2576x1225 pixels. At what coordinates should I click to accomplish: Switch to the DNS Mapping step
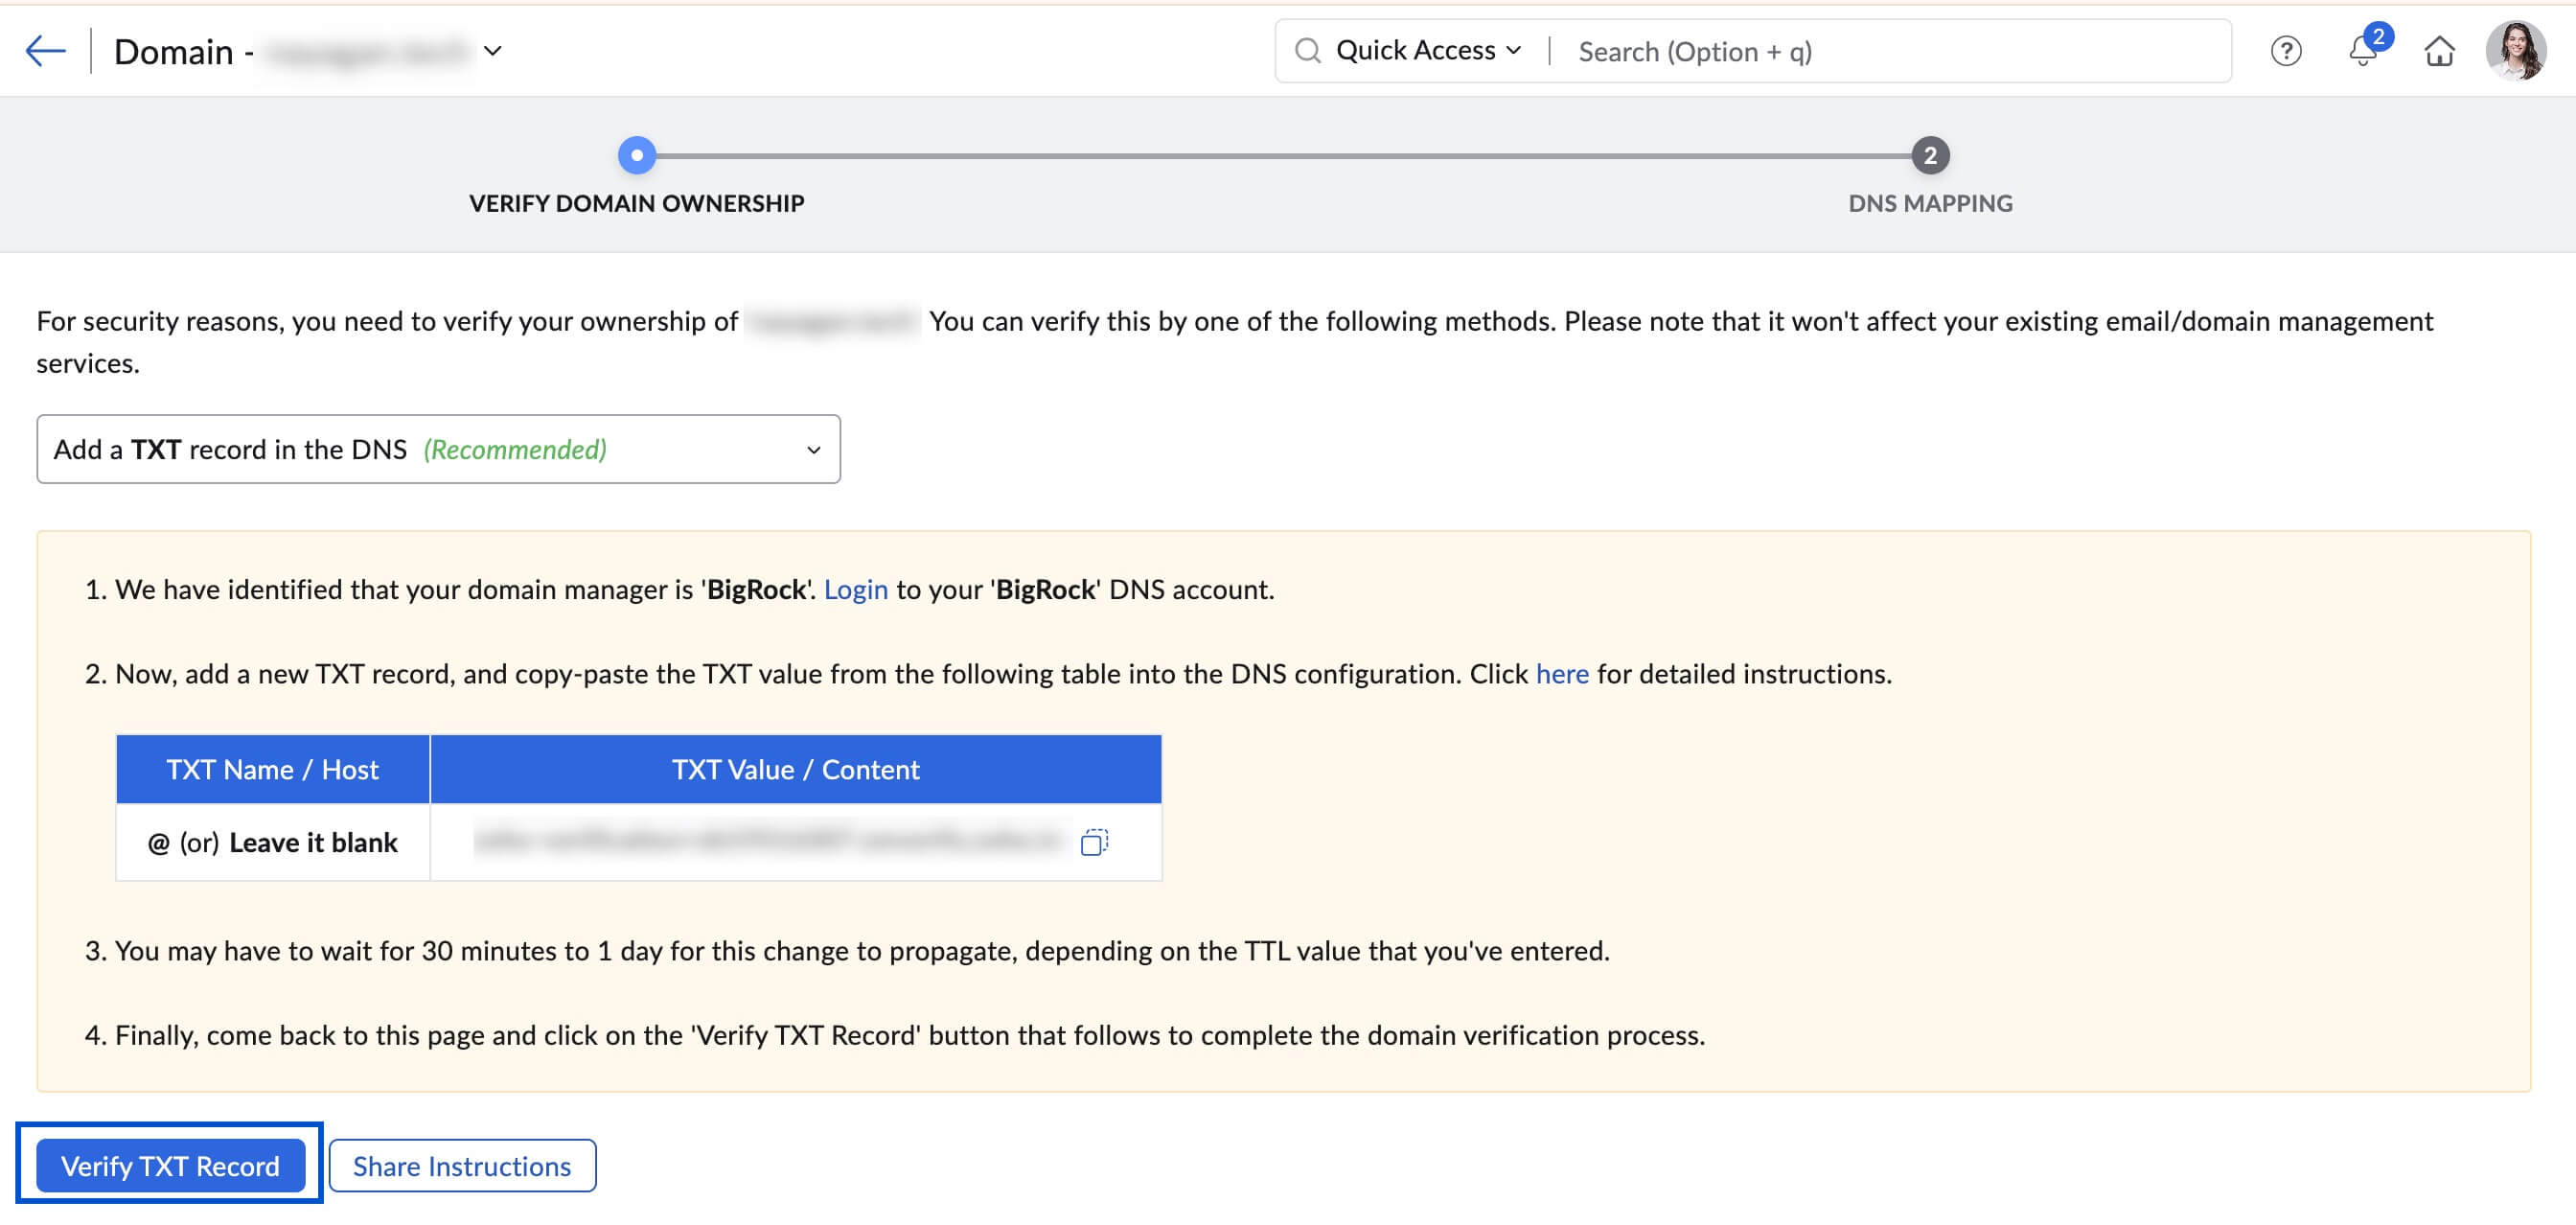1930,203
